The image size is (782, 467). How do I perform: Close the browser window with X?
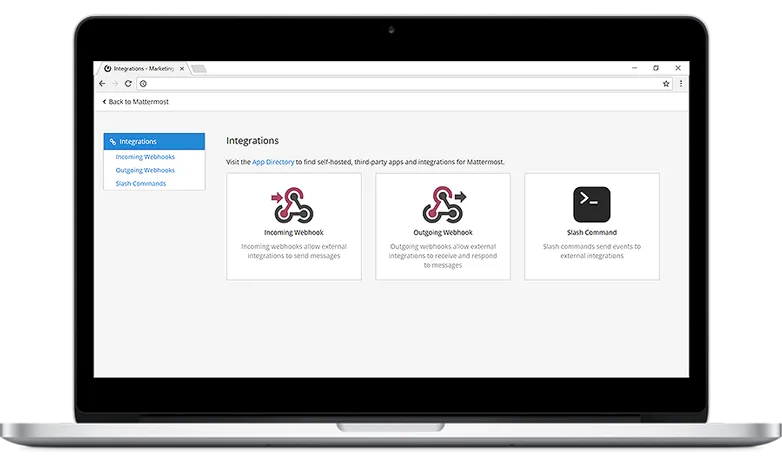click(678, 68)
